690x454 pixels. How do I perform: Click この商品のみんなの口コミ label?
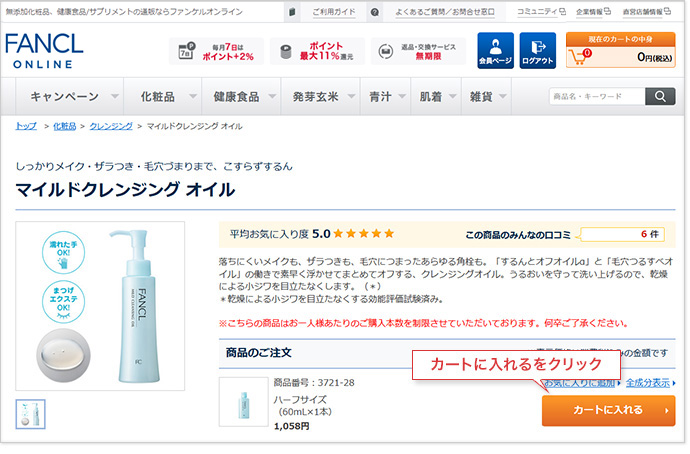click(518, 235)
